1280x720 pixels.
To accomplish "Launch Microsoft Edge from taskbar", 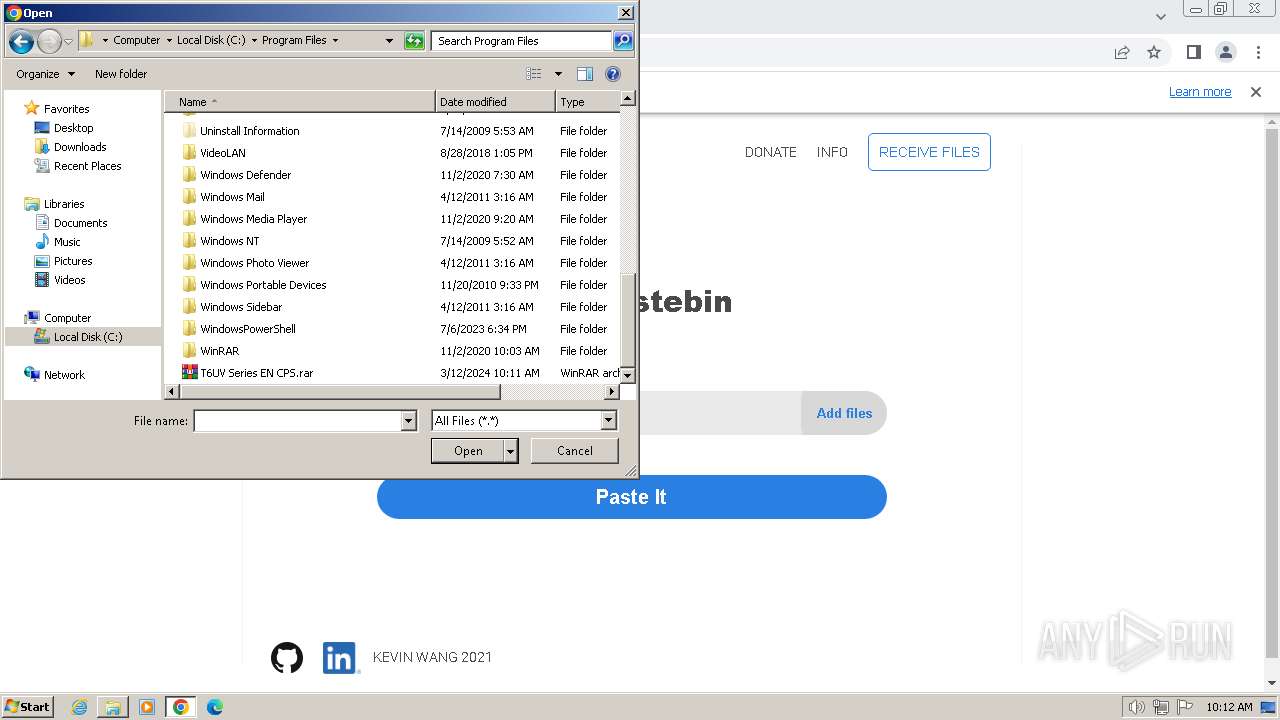I will point(215,707).
